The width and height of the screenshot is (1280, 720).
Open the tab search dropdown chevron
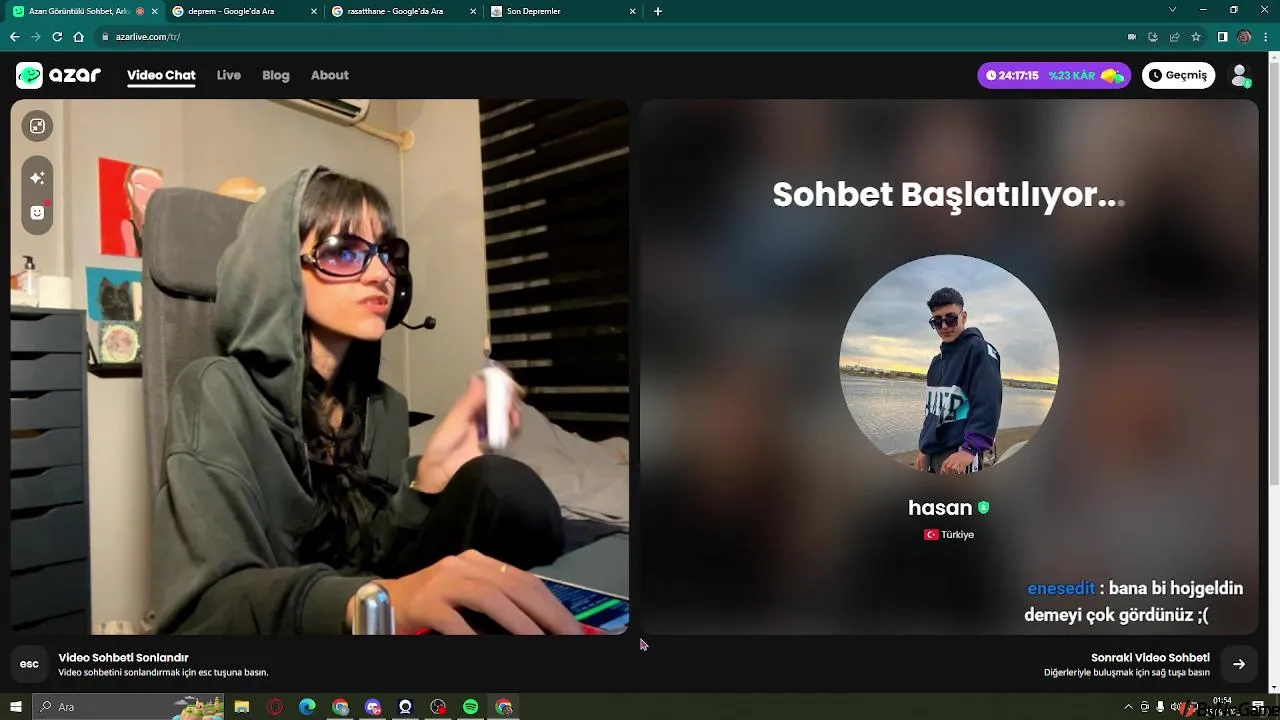coord(1173,10)
